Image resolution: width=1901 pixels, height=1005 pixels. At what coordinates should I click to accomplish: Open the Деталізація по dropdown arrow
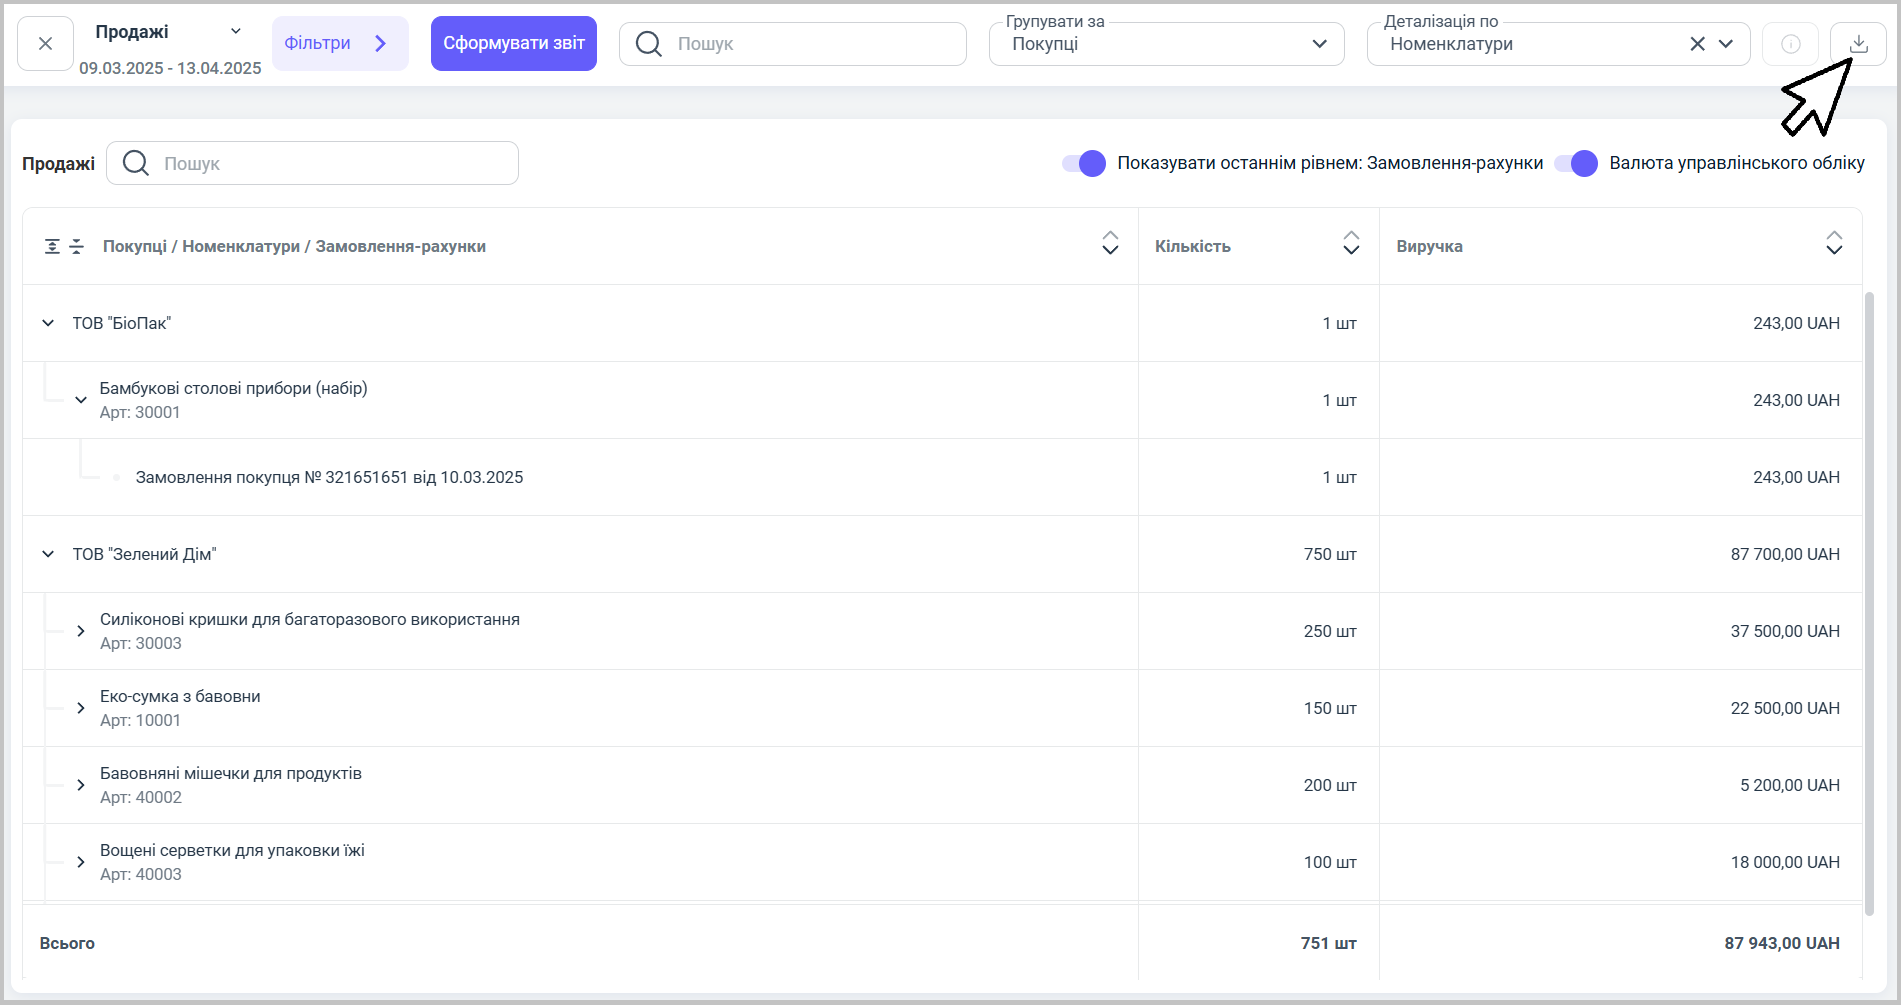click(x=1726, y=44)
